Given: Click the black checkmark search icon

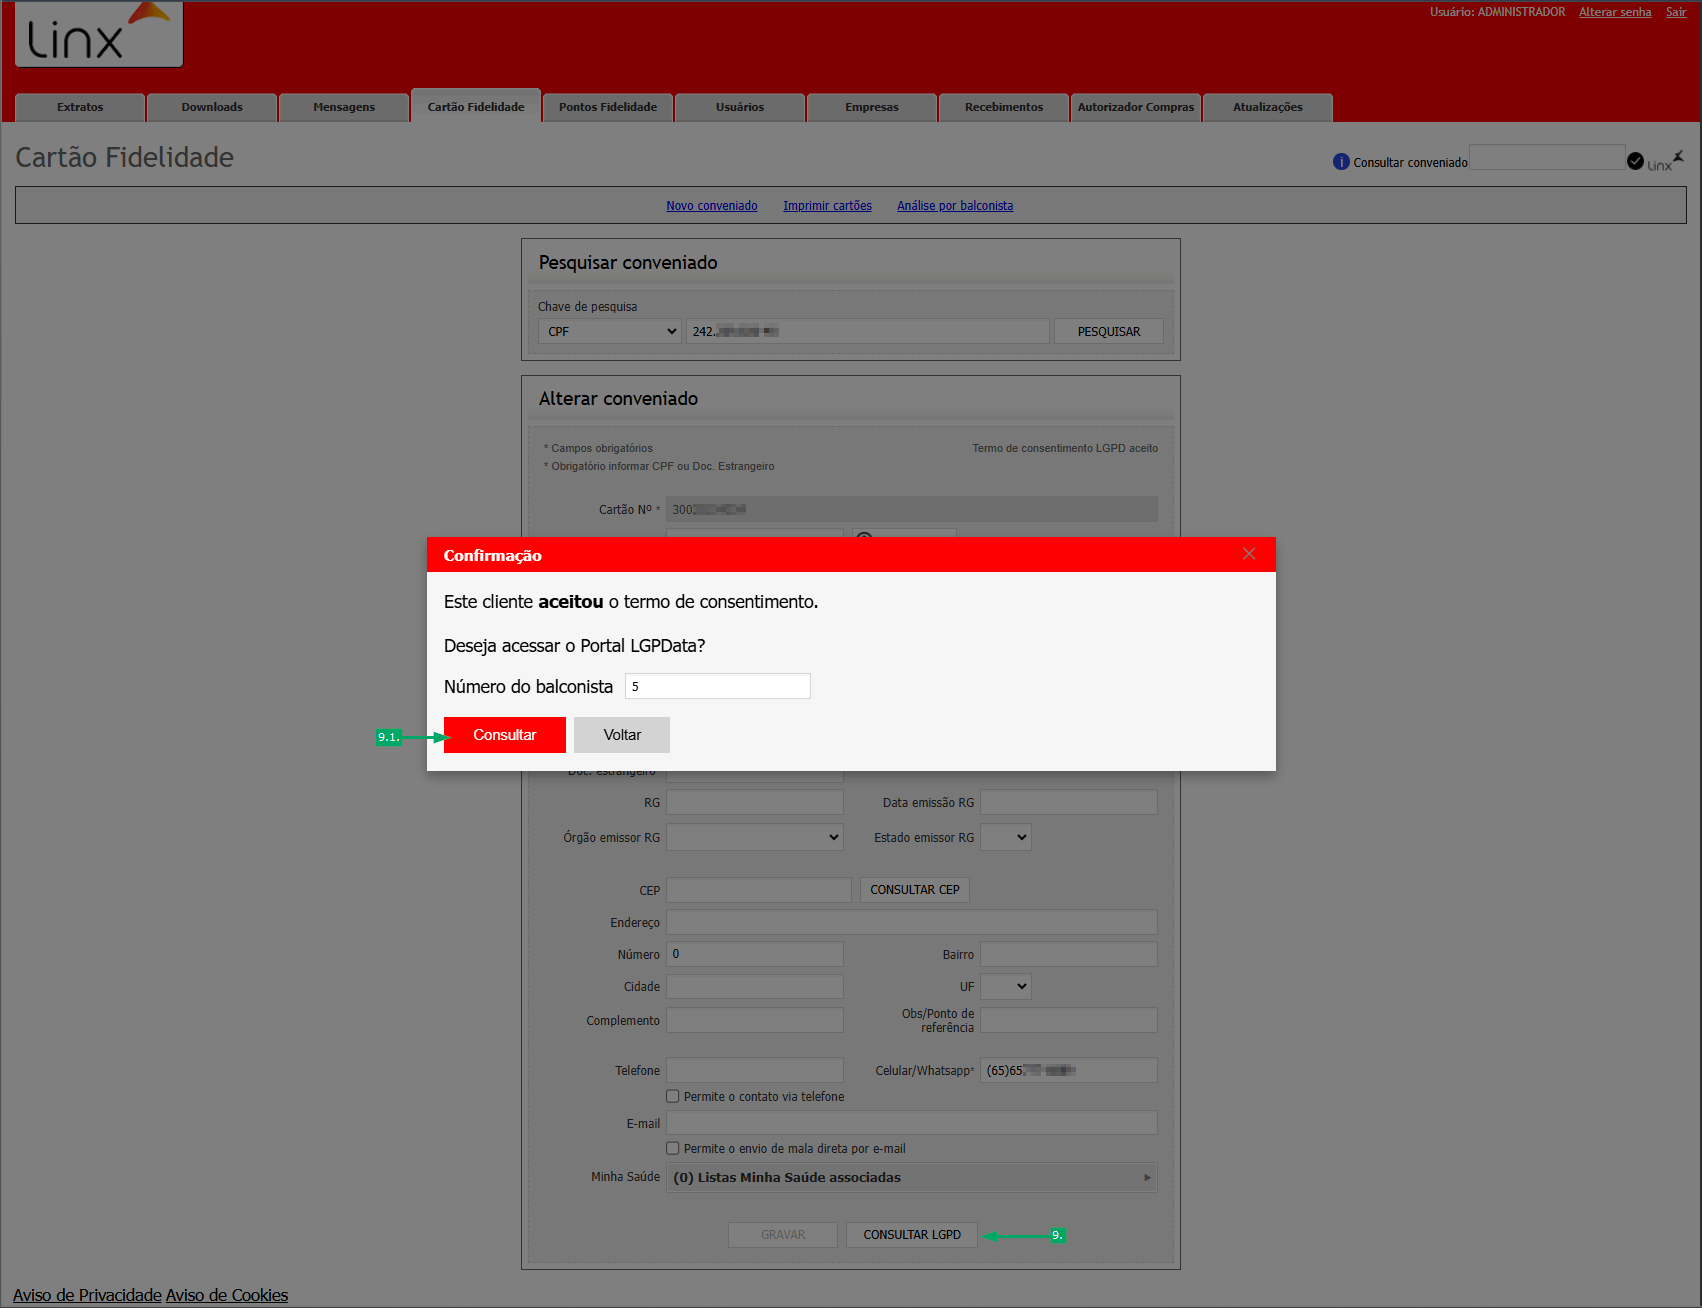Looking at the screenshot, I should pos(1635,161).
